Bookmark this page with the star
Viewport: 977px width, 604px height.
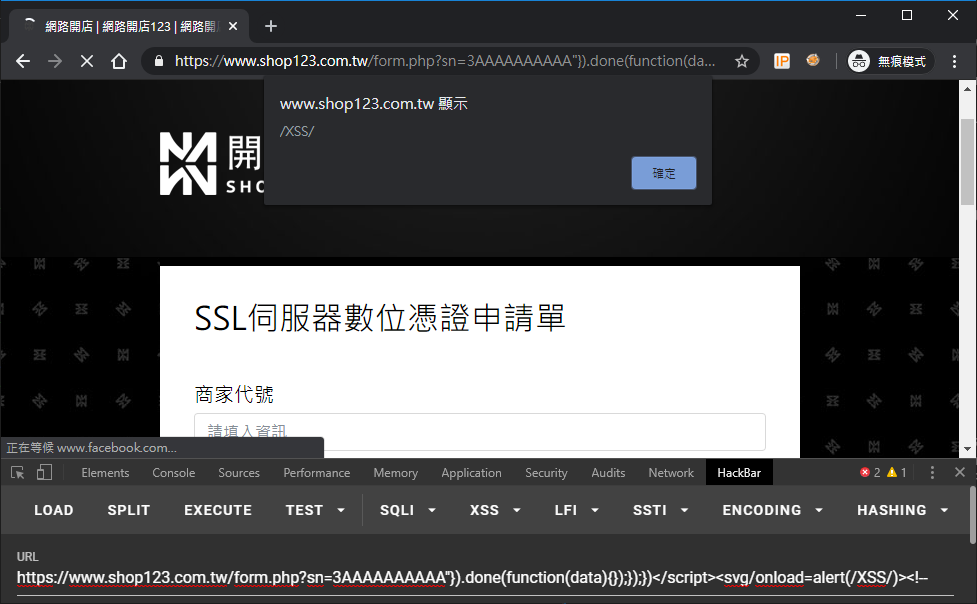(x=741, y=61)
